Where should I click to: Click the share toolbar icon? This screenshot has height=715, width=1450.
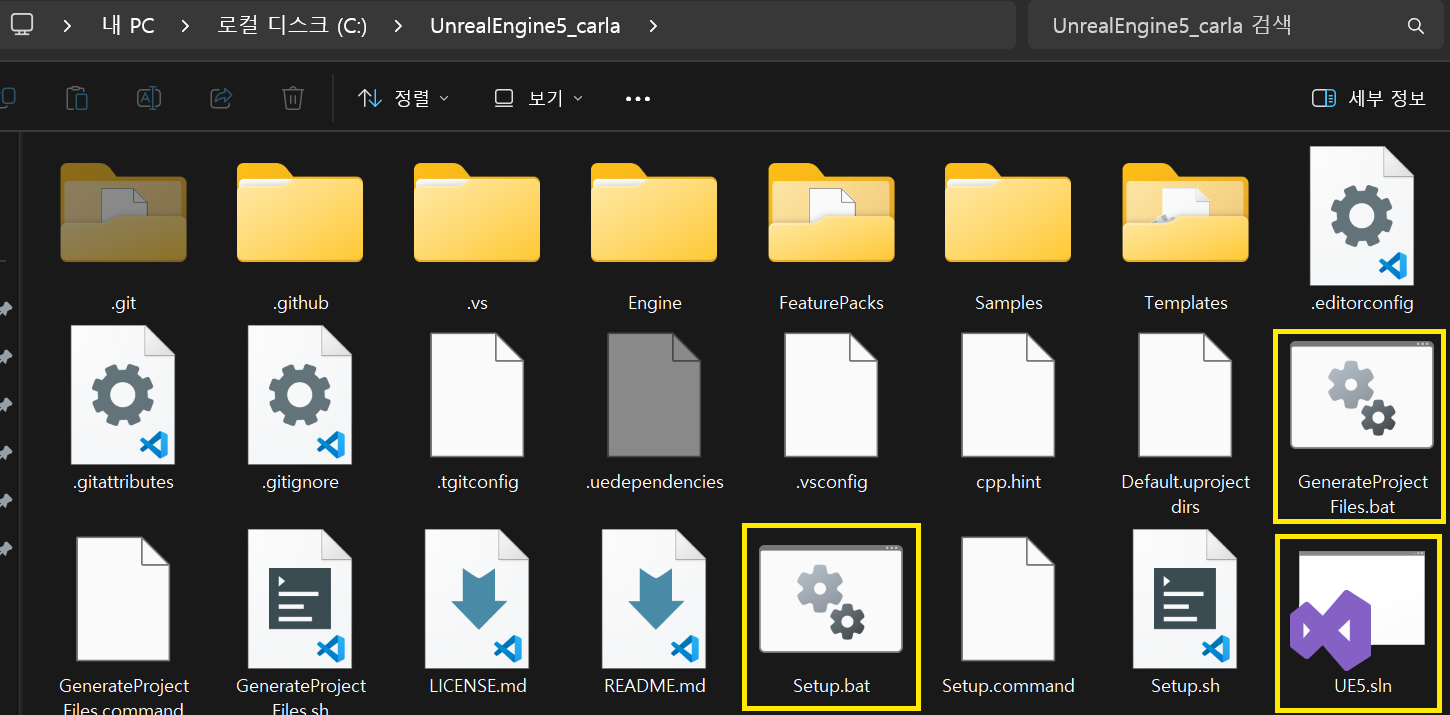tap(221, 98)
